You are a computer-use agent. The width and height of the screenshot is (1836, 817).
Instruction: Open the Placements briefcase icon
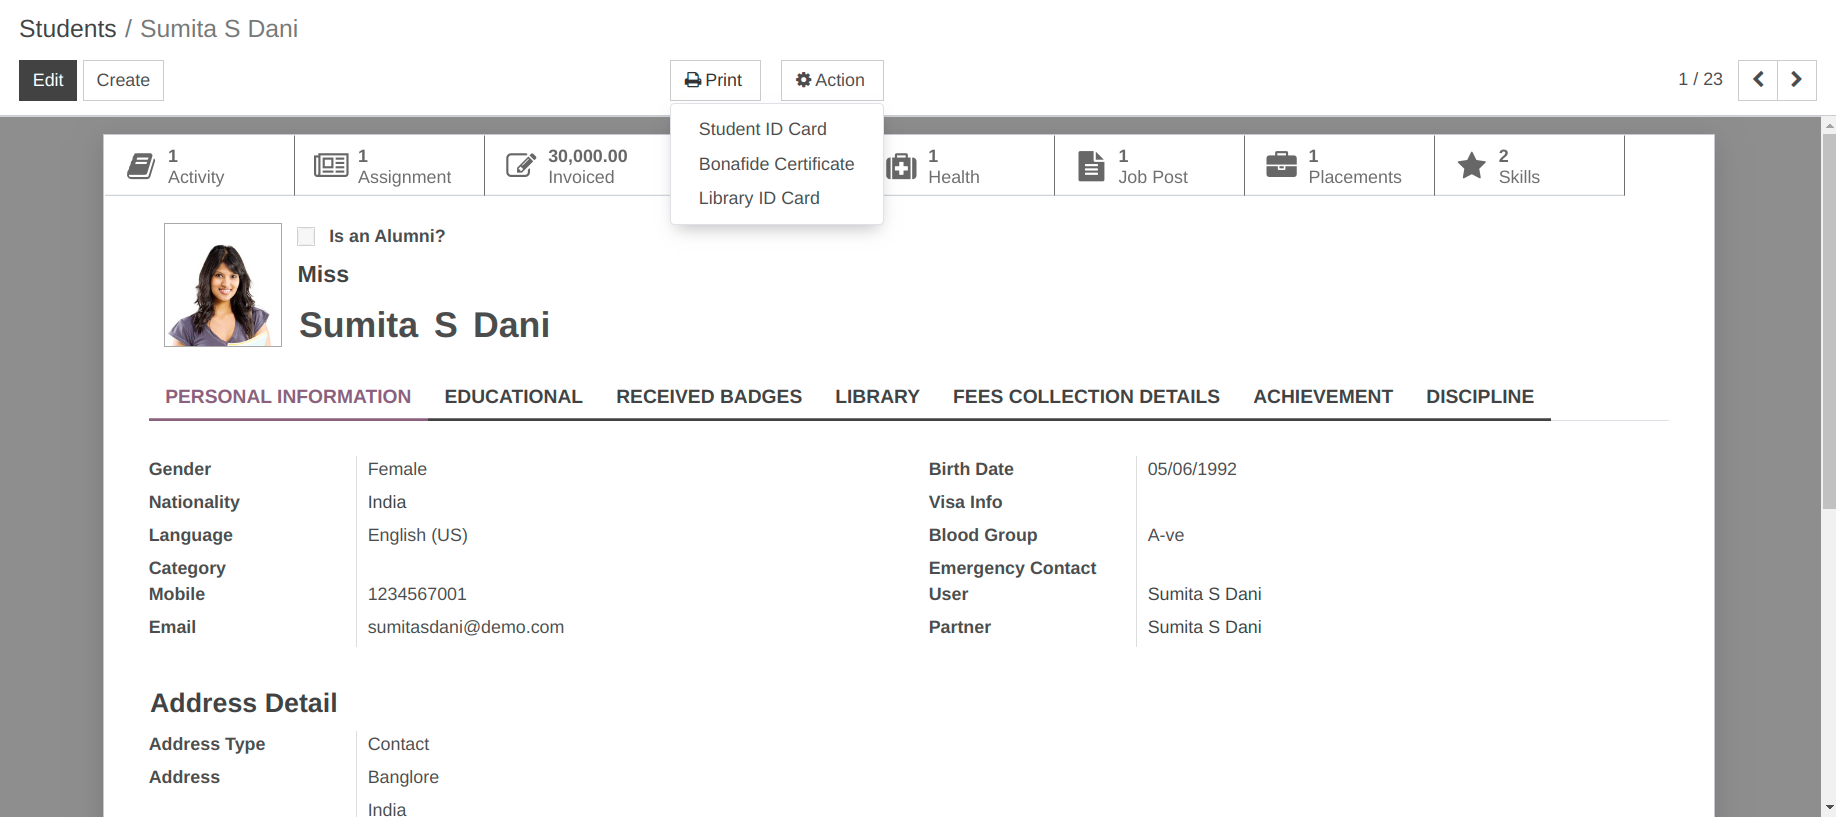[1281, 166]
